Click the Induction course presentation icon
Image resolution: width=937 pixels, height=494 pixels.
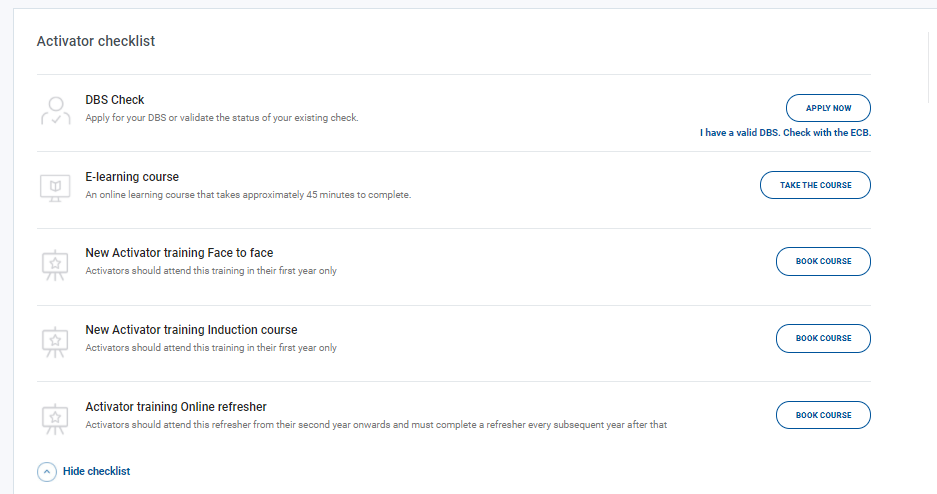point(55,341)
